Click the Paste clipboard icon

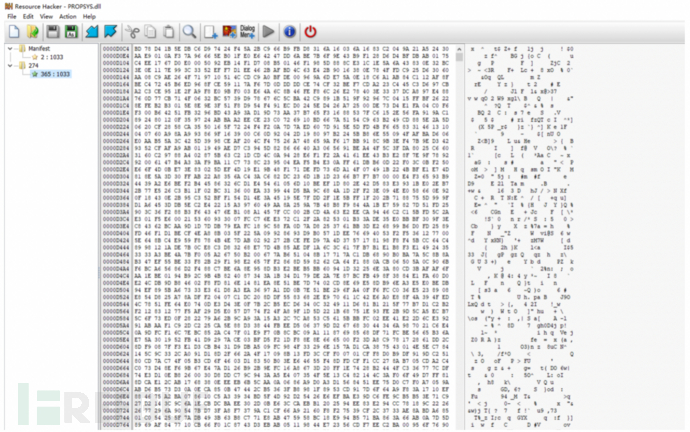point(169,32)
